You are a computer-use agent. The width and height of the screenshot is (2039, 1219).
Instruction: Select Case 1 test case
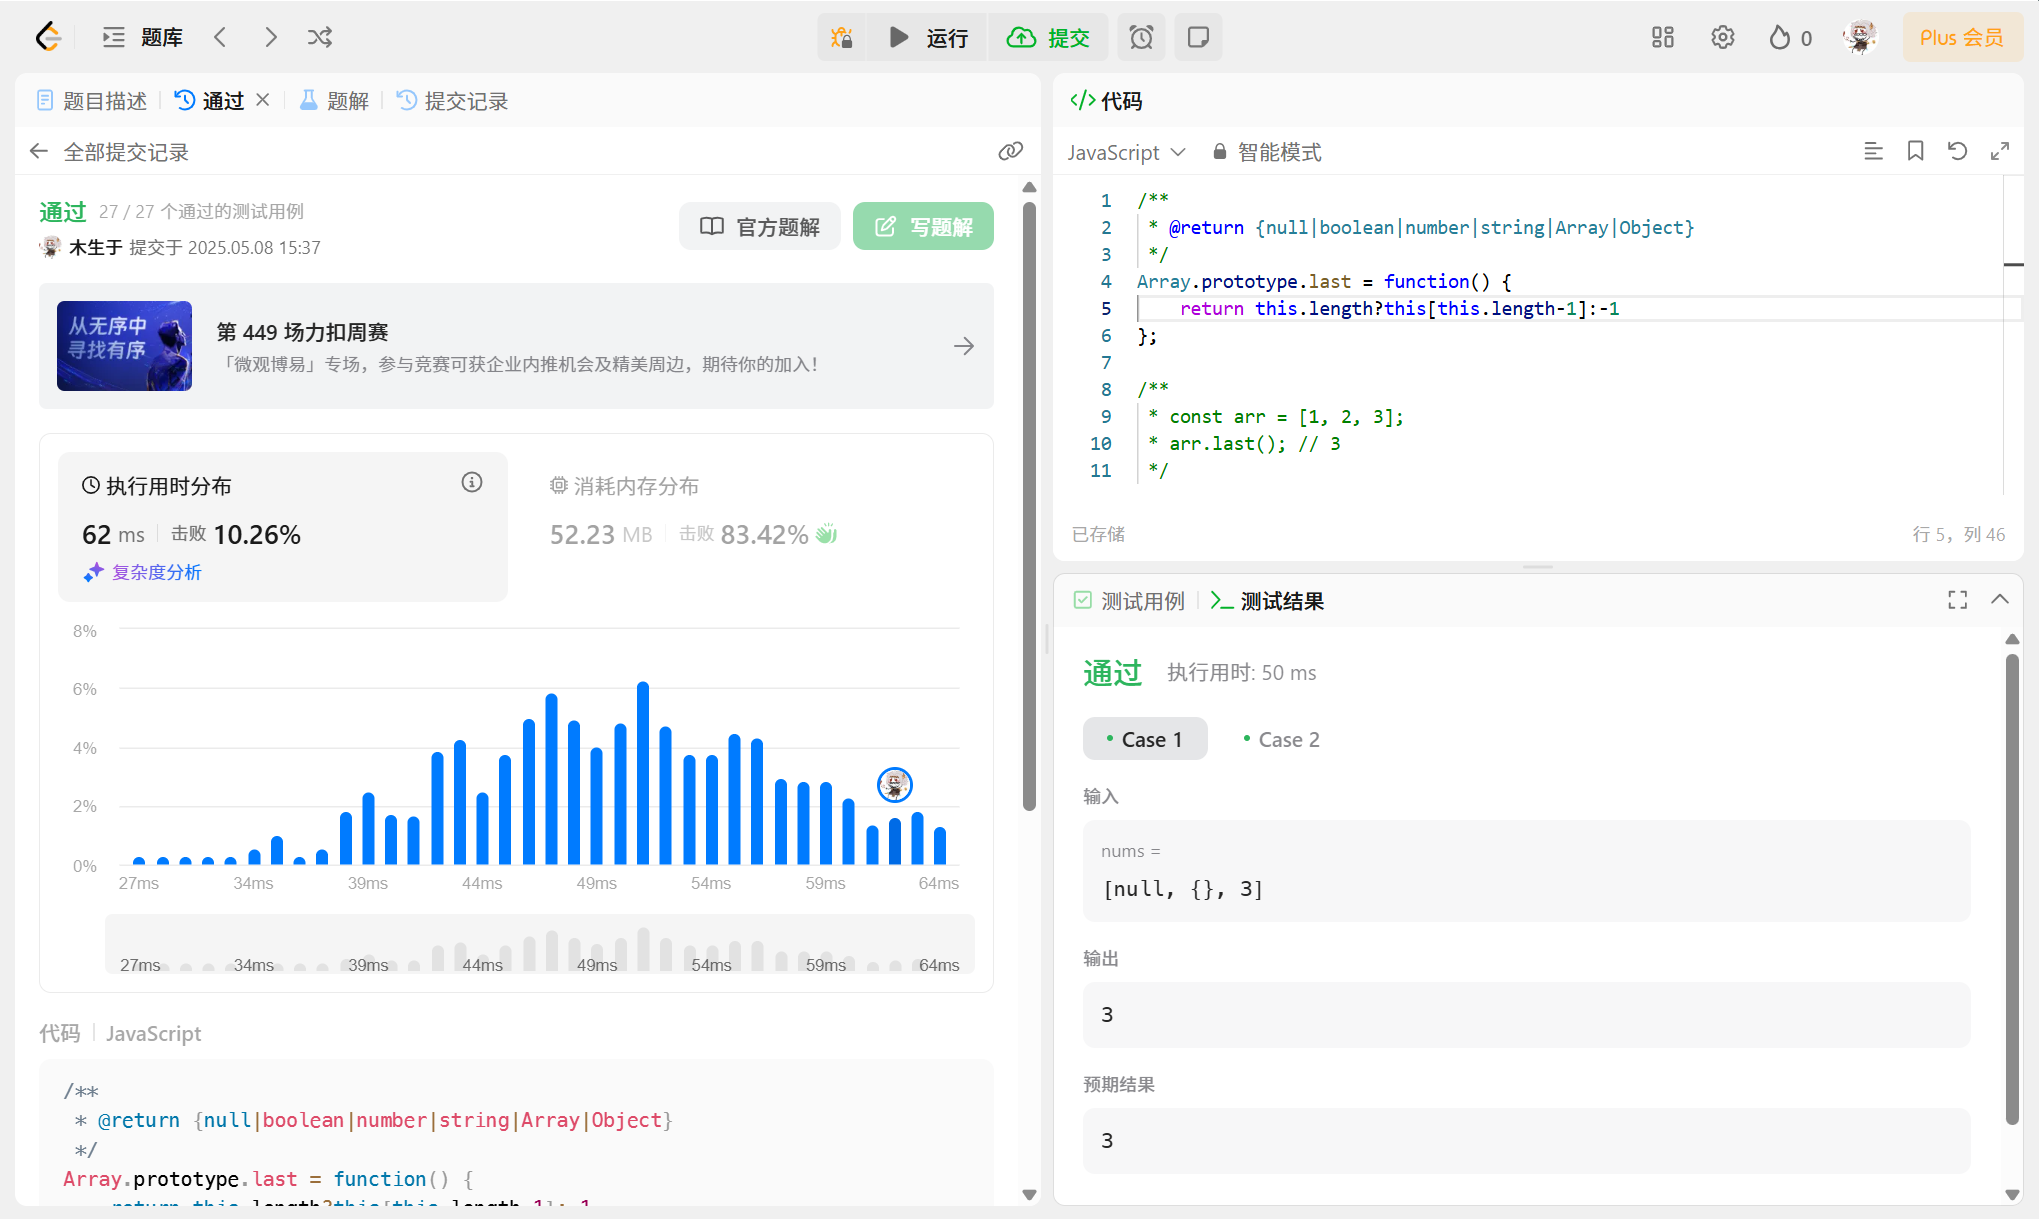(x=1144, y=739)
